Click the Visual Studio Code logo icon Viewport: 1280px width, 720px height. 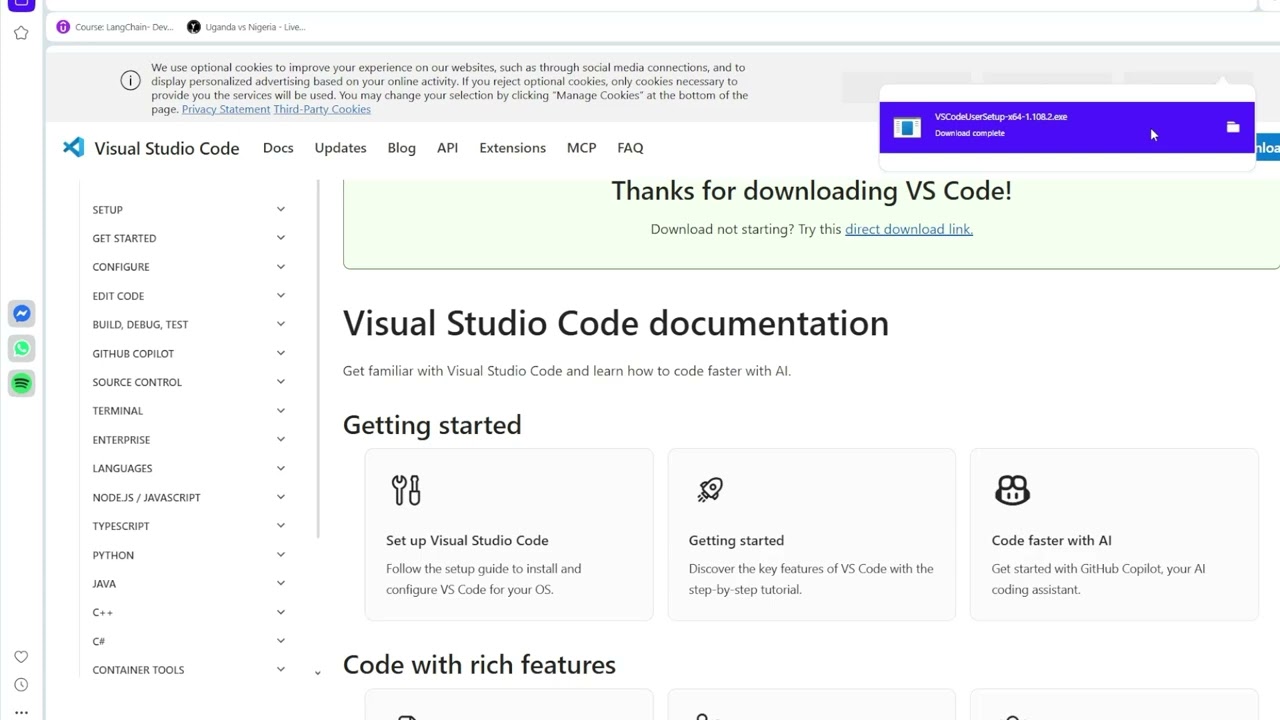coord(74,147)
